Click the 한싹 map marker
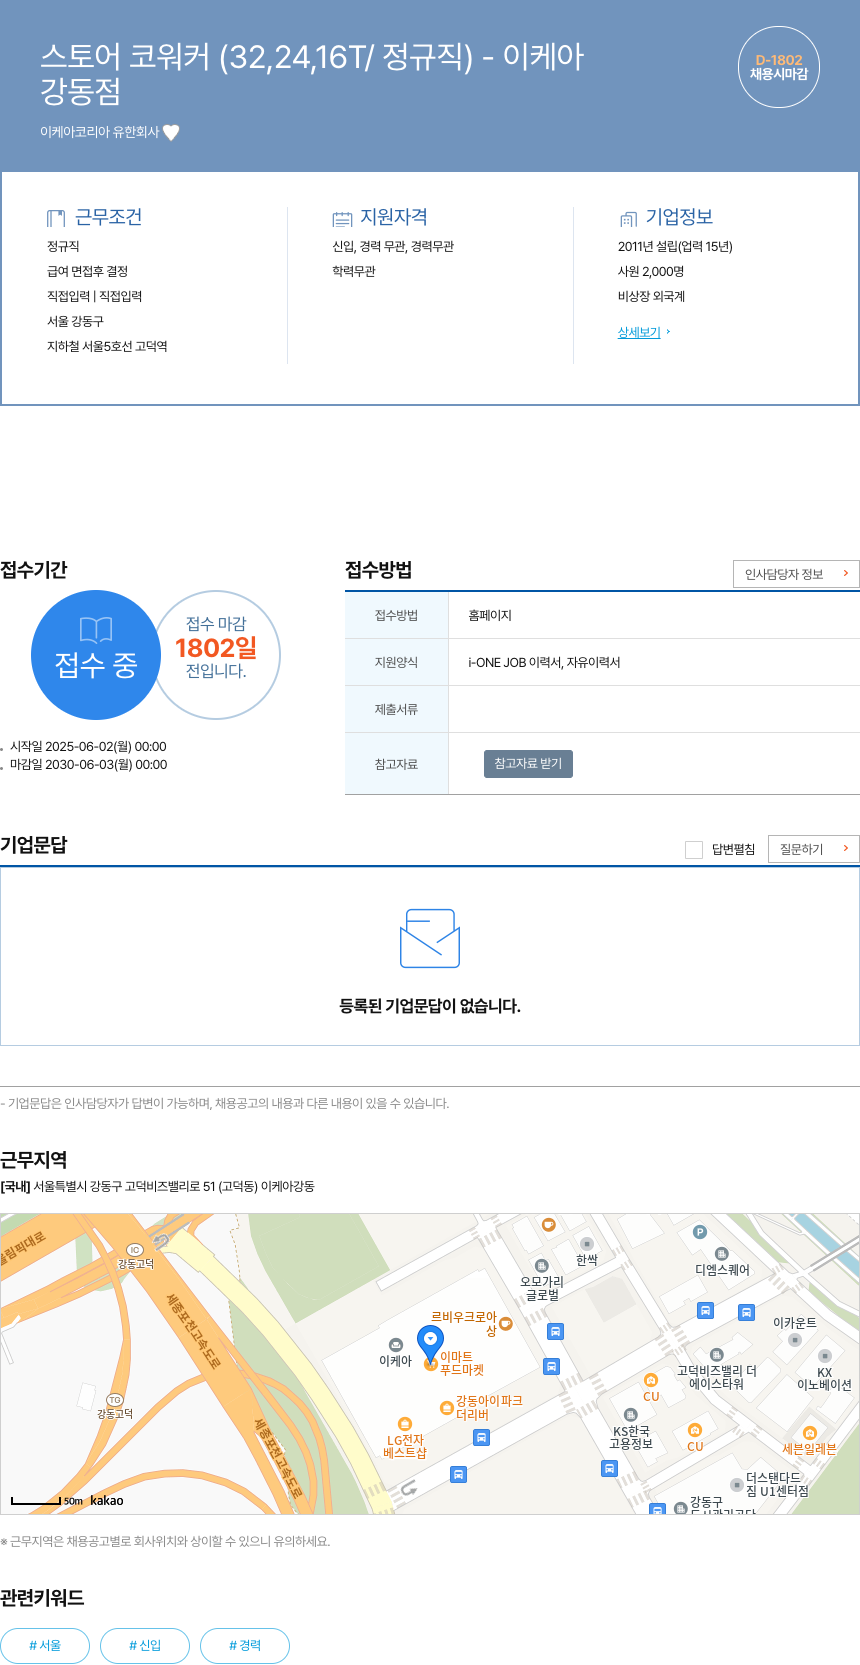 tap(586, 1244)
